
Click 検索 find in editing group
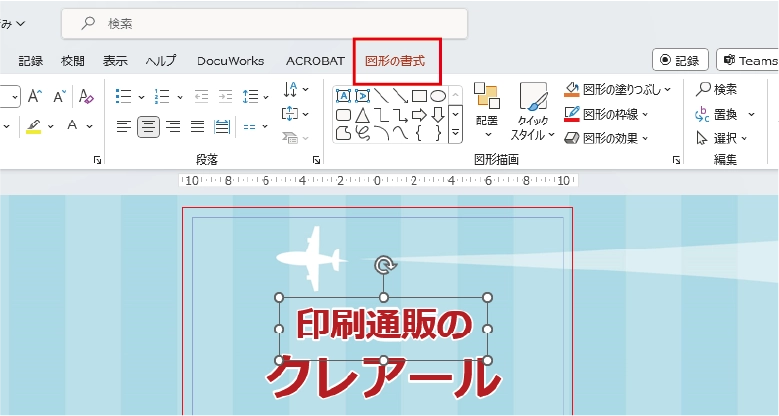716,89
